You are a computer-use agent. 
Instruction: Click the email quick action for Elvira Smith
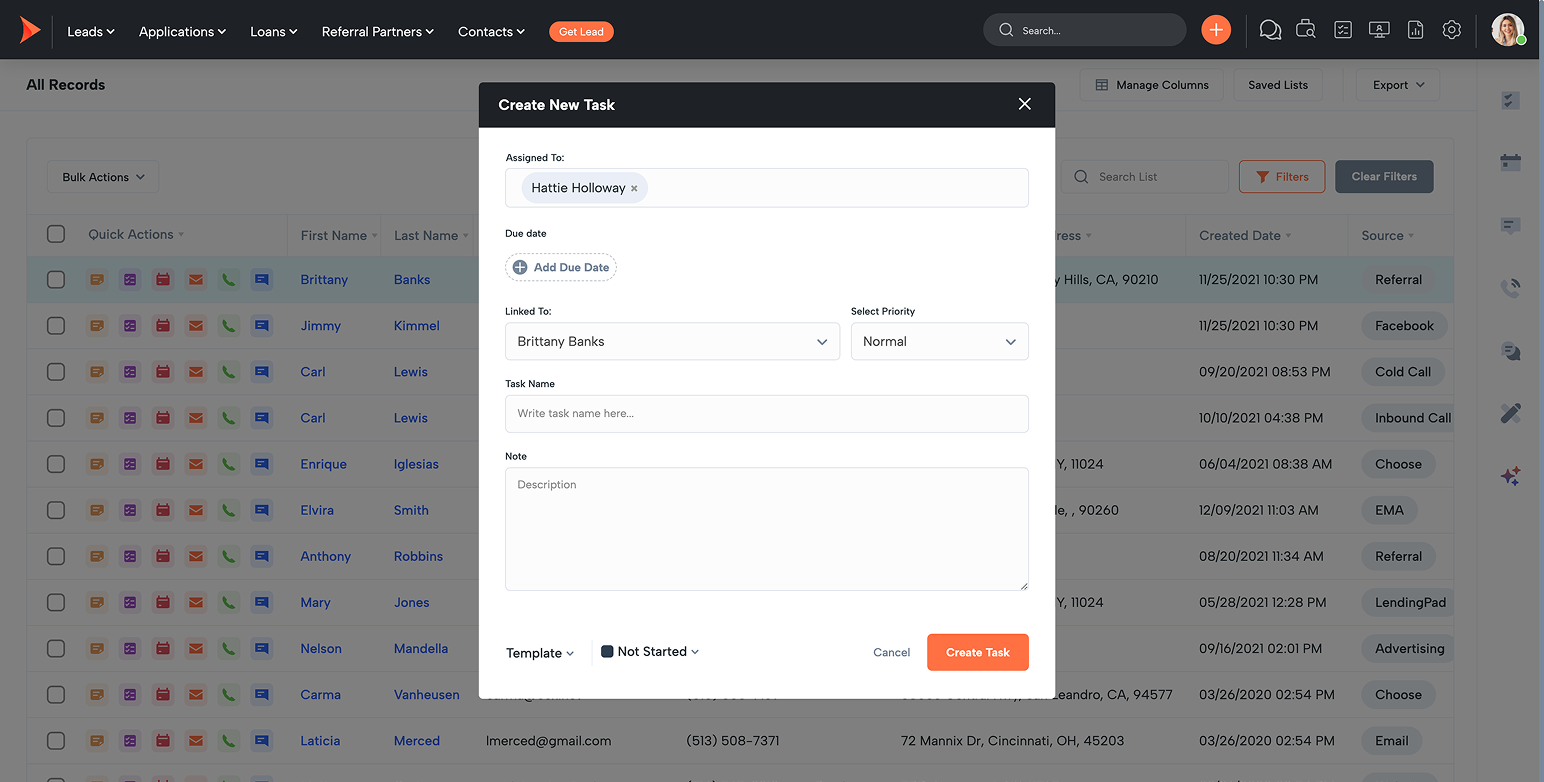[196, 510]
